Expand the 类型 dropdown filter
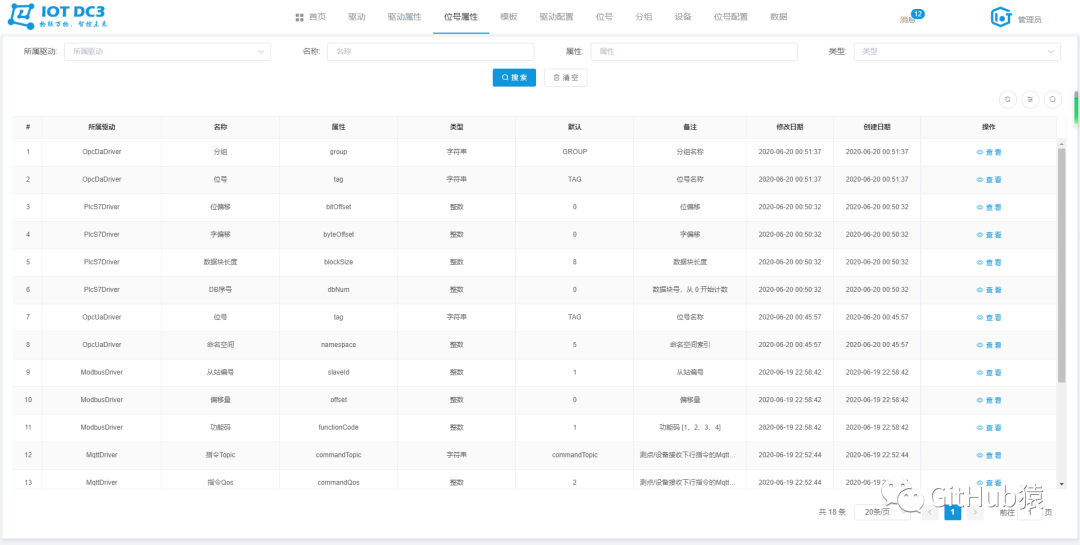Image resolution: width=1080 pixels, height=545 pixels. coord(957,52)
